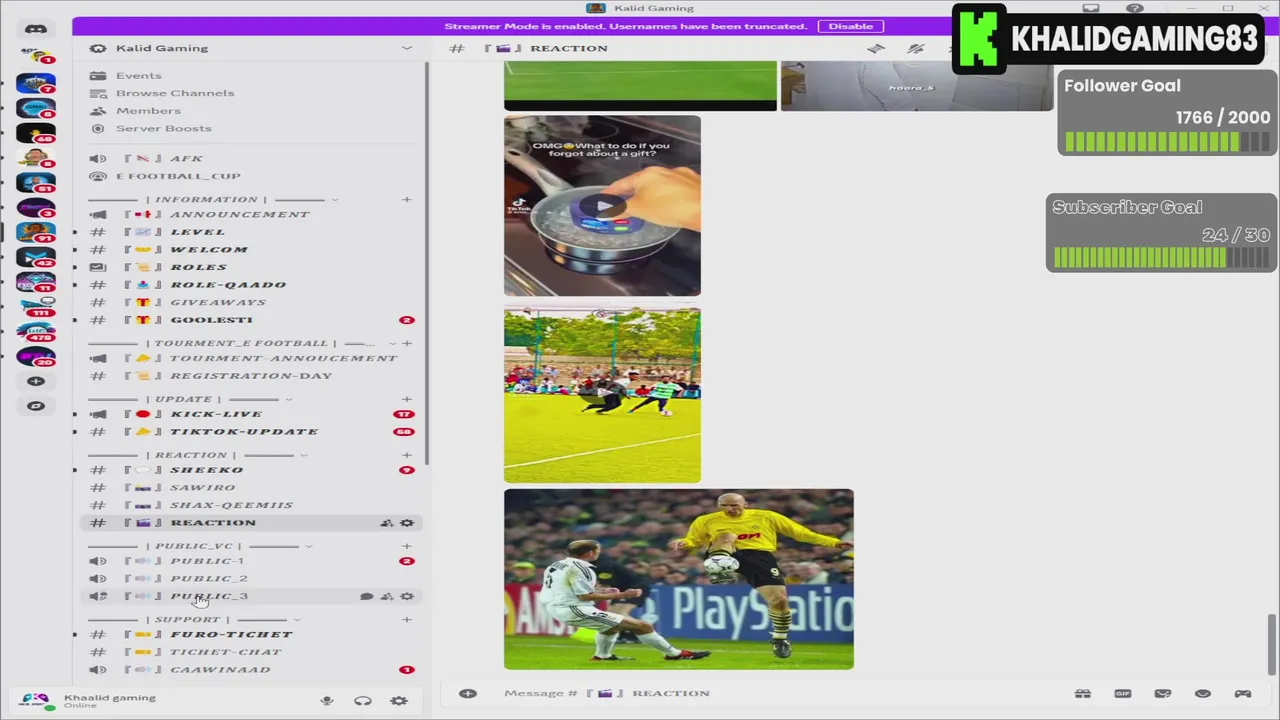Open SHEEKO channel

(x=250, y=470)
